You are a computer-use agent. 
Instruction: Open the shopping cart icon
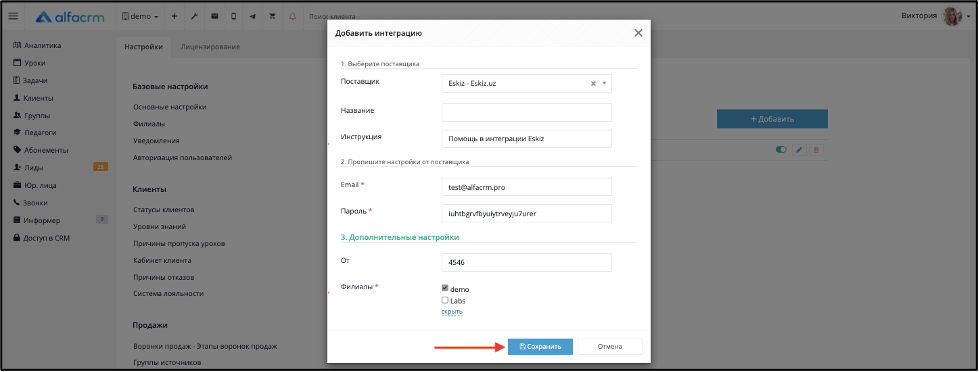272,16
